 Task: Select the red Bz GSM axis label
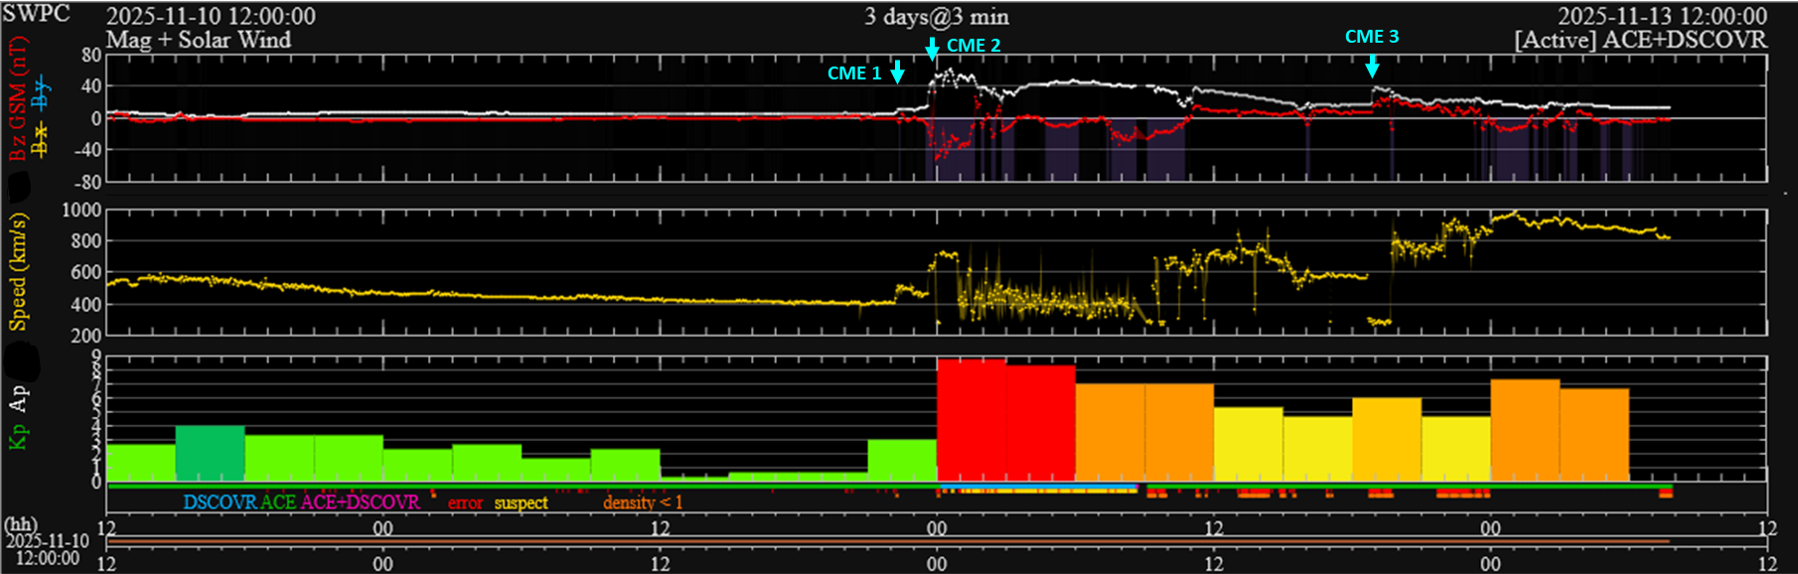[17, 99]
